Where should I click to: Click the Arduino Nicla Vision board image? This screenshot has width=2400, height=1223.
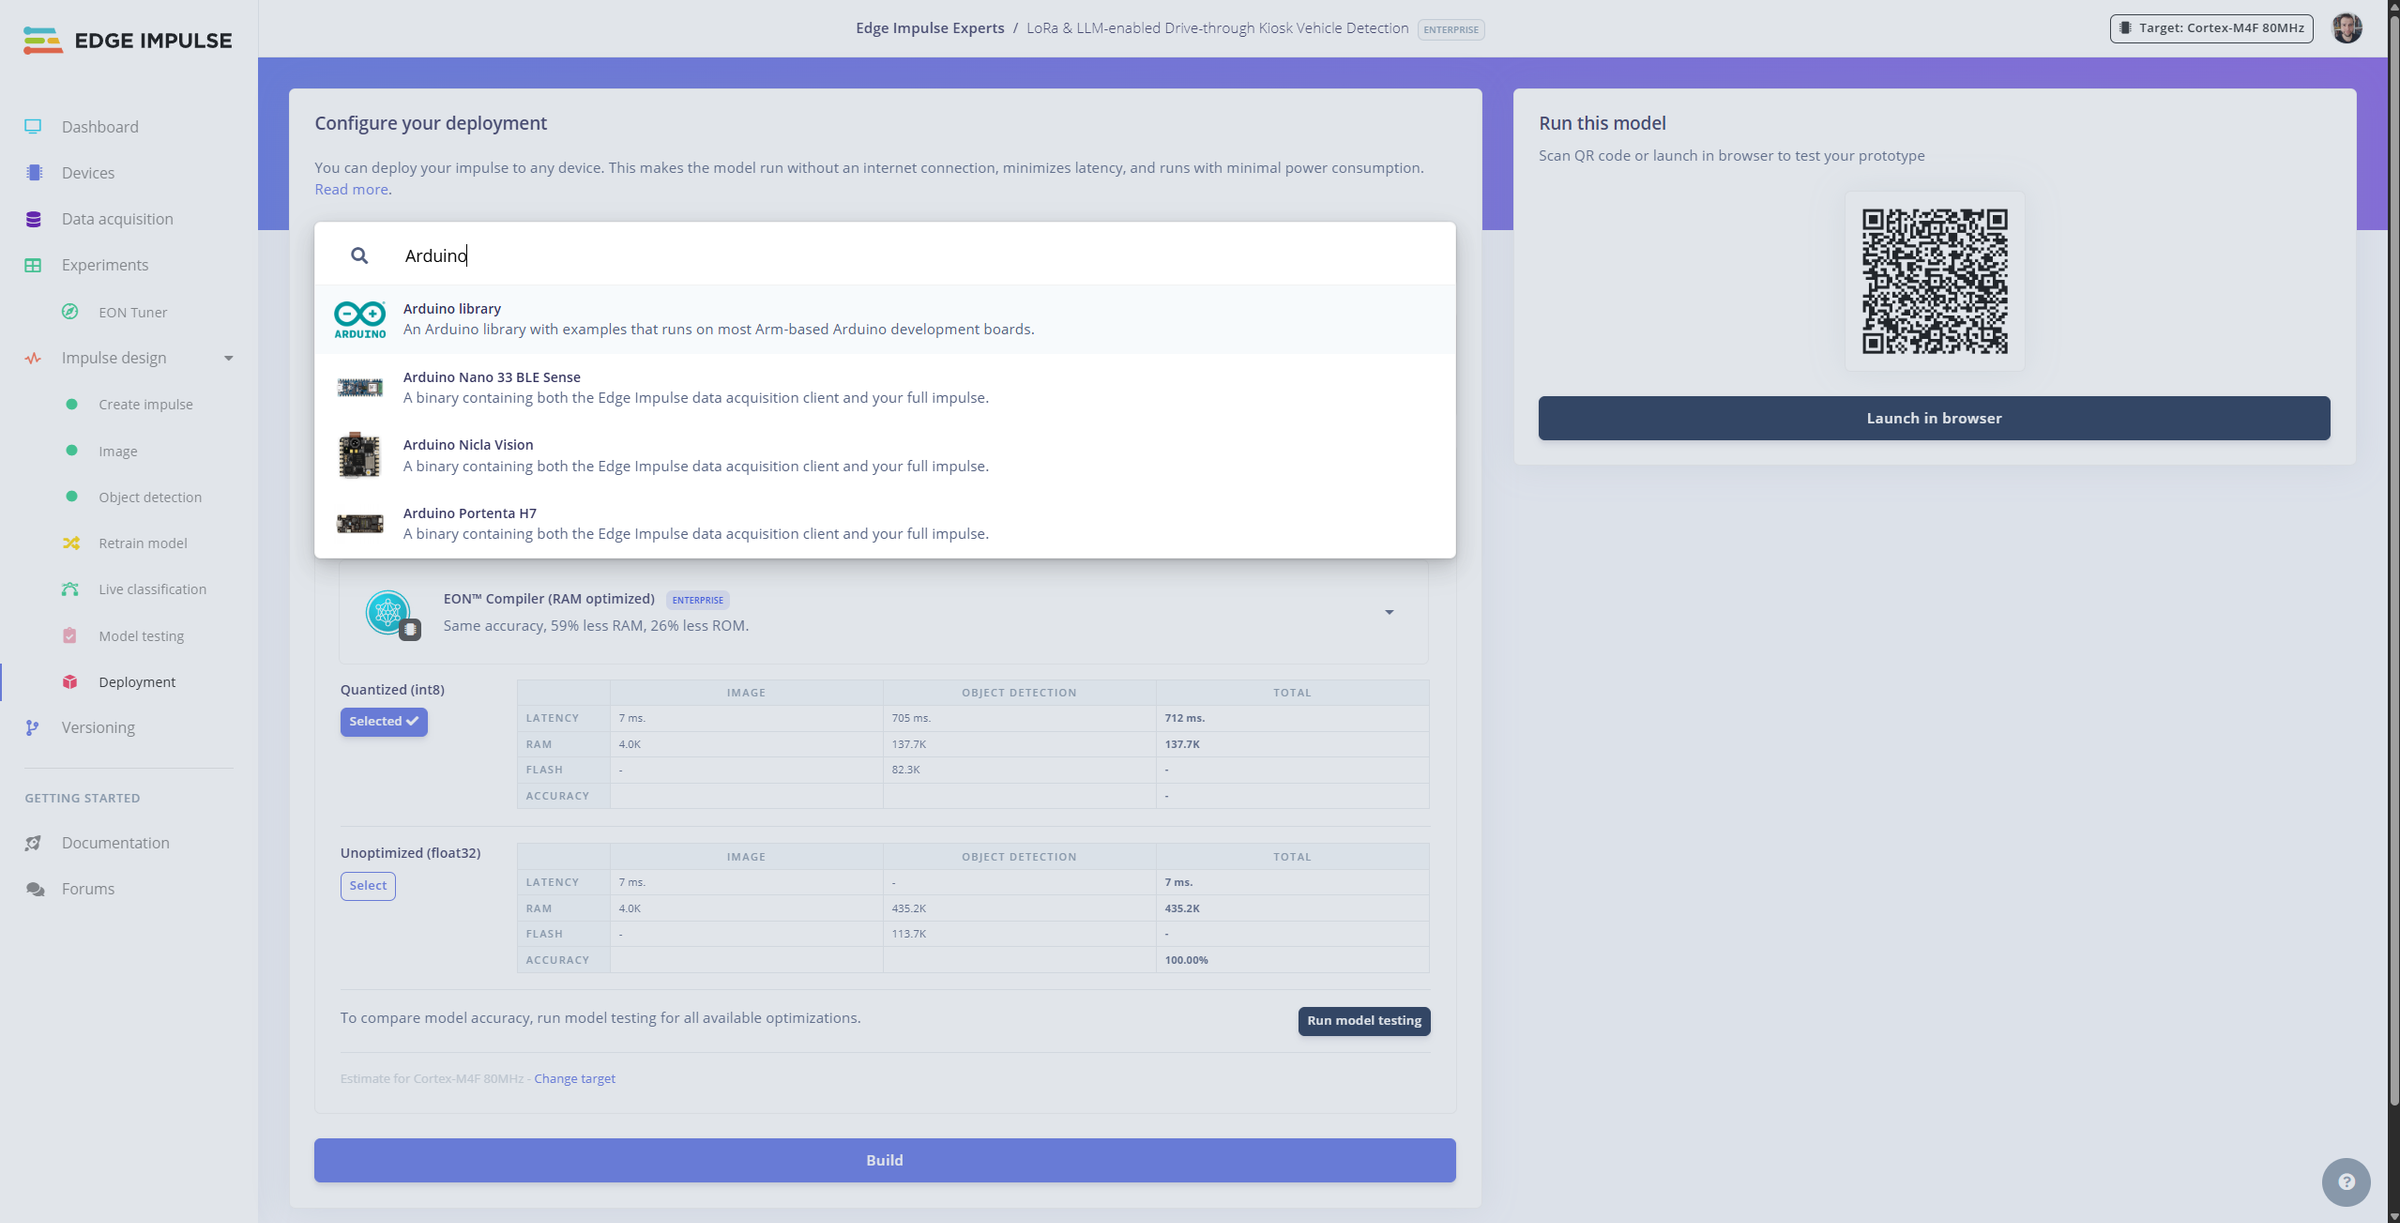tap(359, 455)
